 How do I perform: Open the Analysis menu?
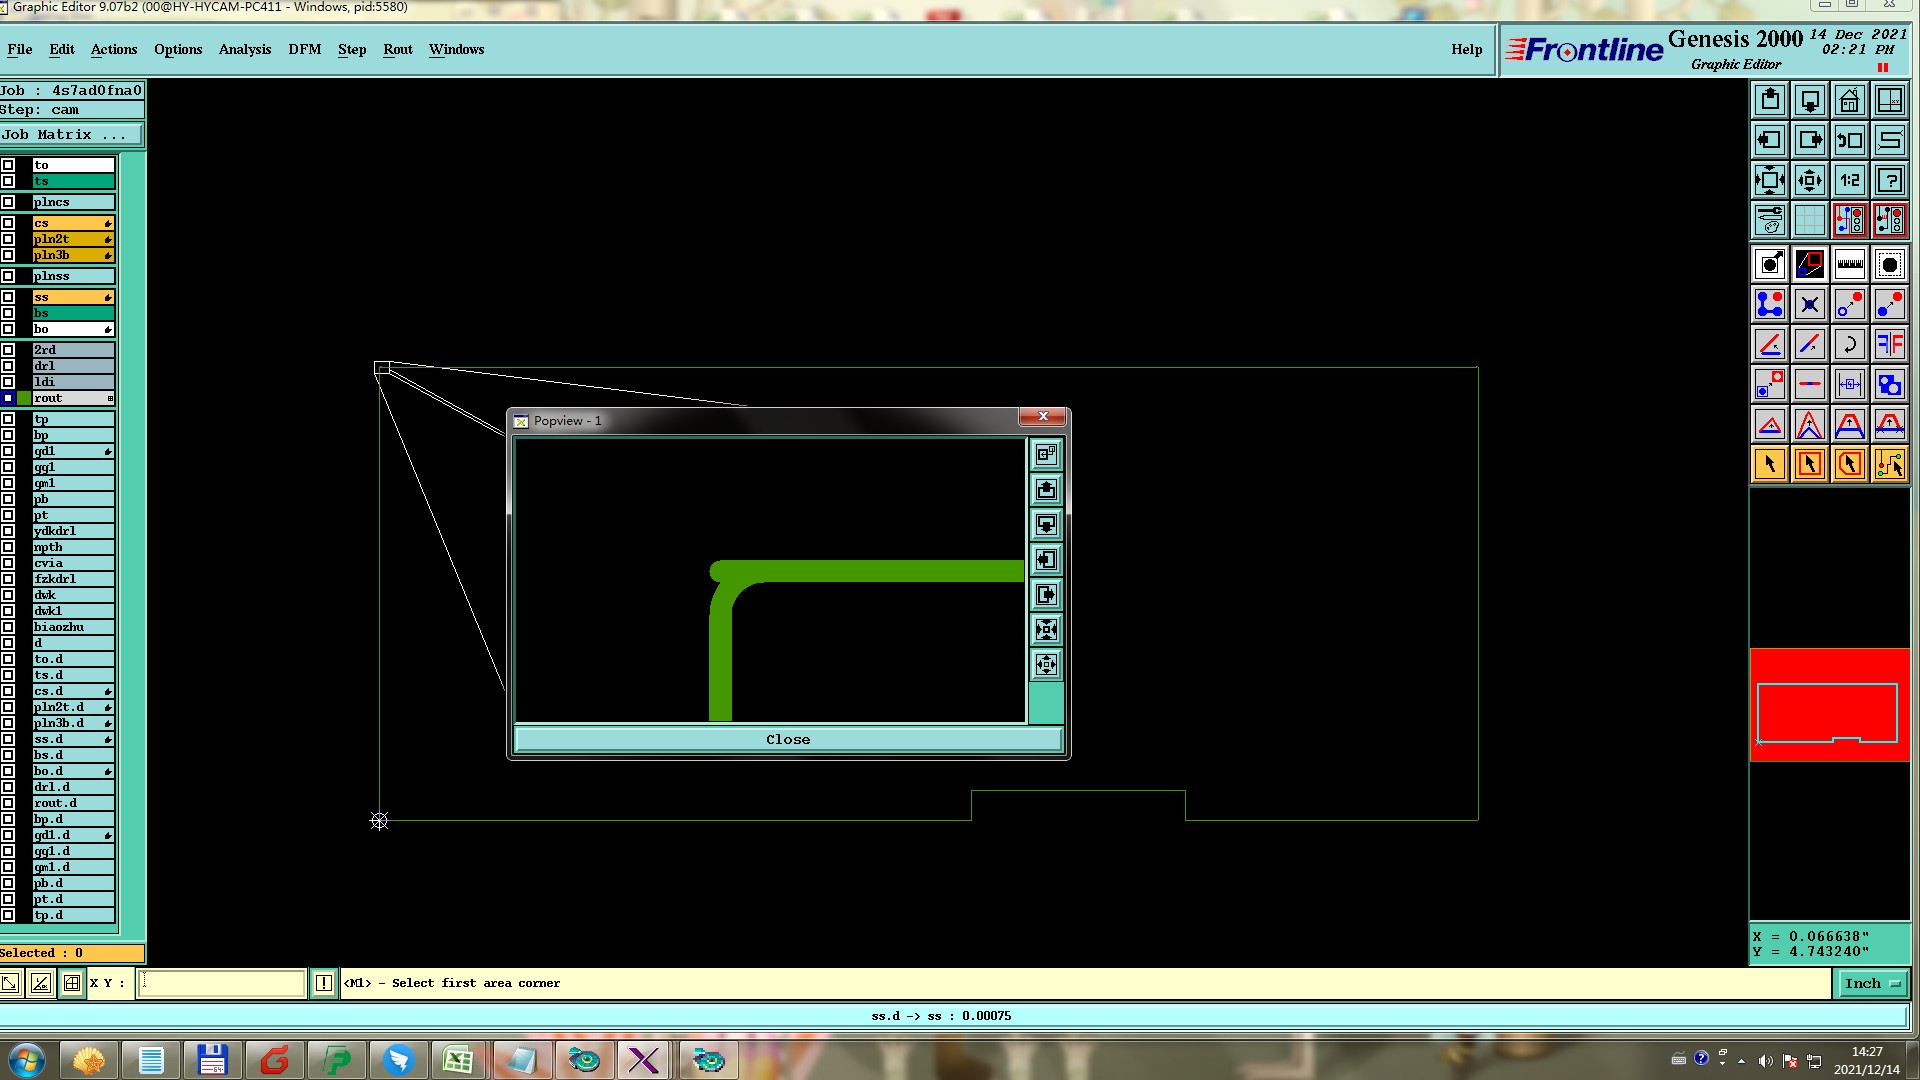[x=245, y=49]
